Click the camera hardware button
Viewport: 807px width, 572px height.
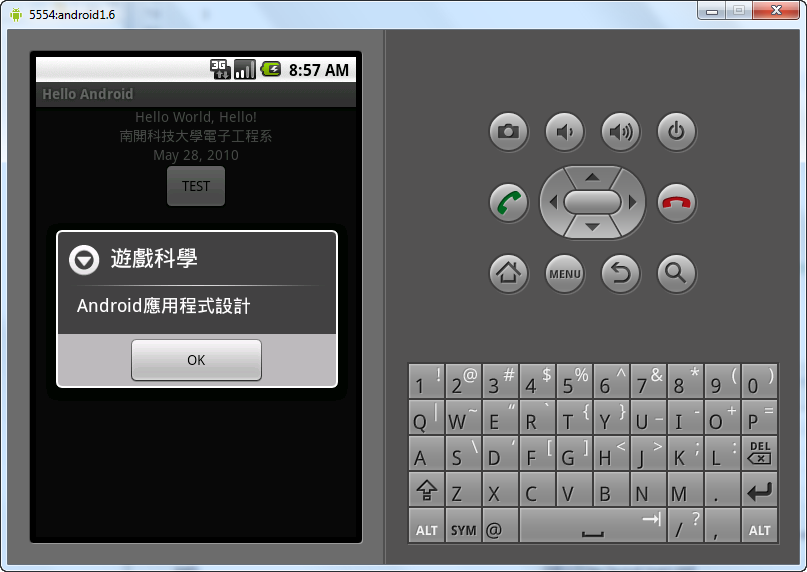508,132
